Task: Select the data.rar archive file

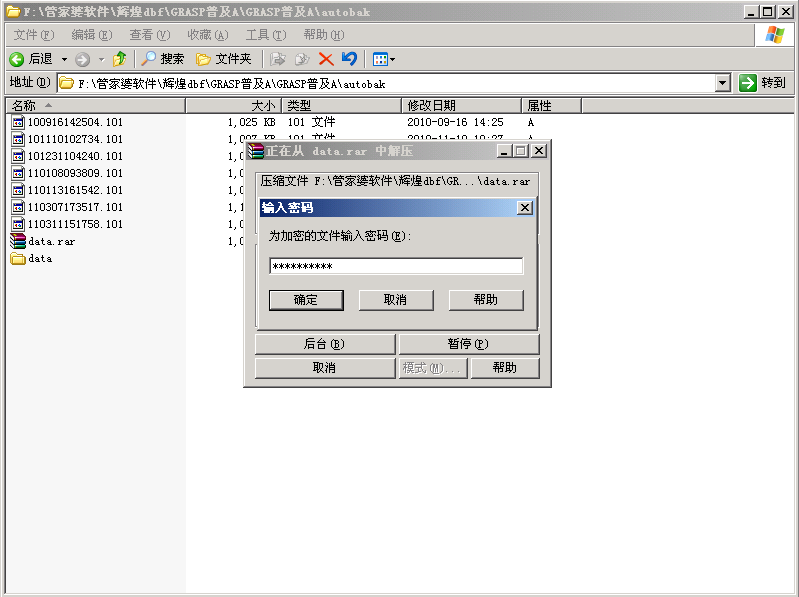Action: coord(50,241)
